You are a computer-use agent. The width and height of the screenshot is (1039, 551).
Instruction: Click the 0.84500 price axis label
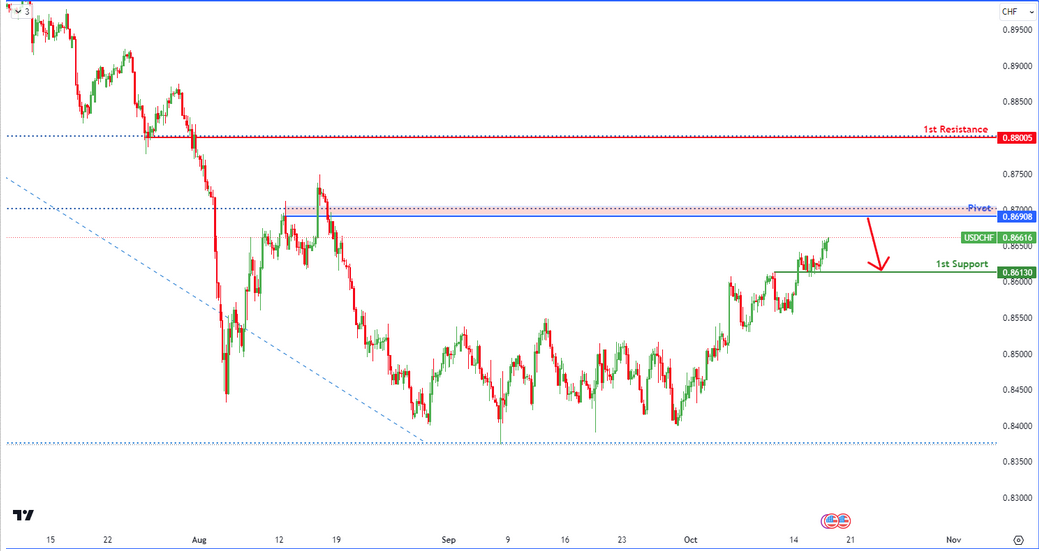(x=1017, y=389)
